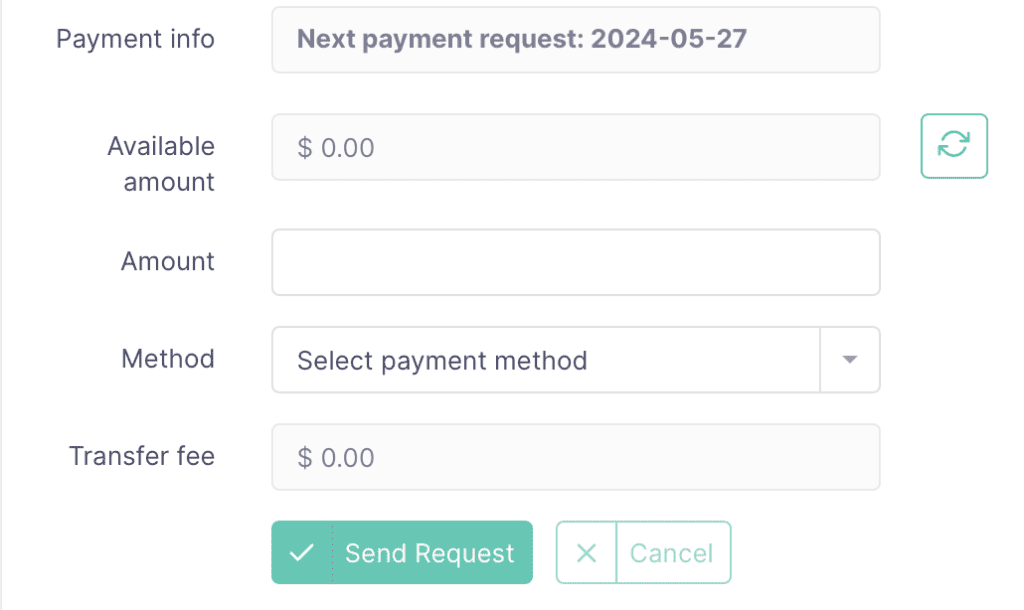This screenshot has height=610, width=1024.
Task: Click the Cancel button text
Action: point(671,553)
